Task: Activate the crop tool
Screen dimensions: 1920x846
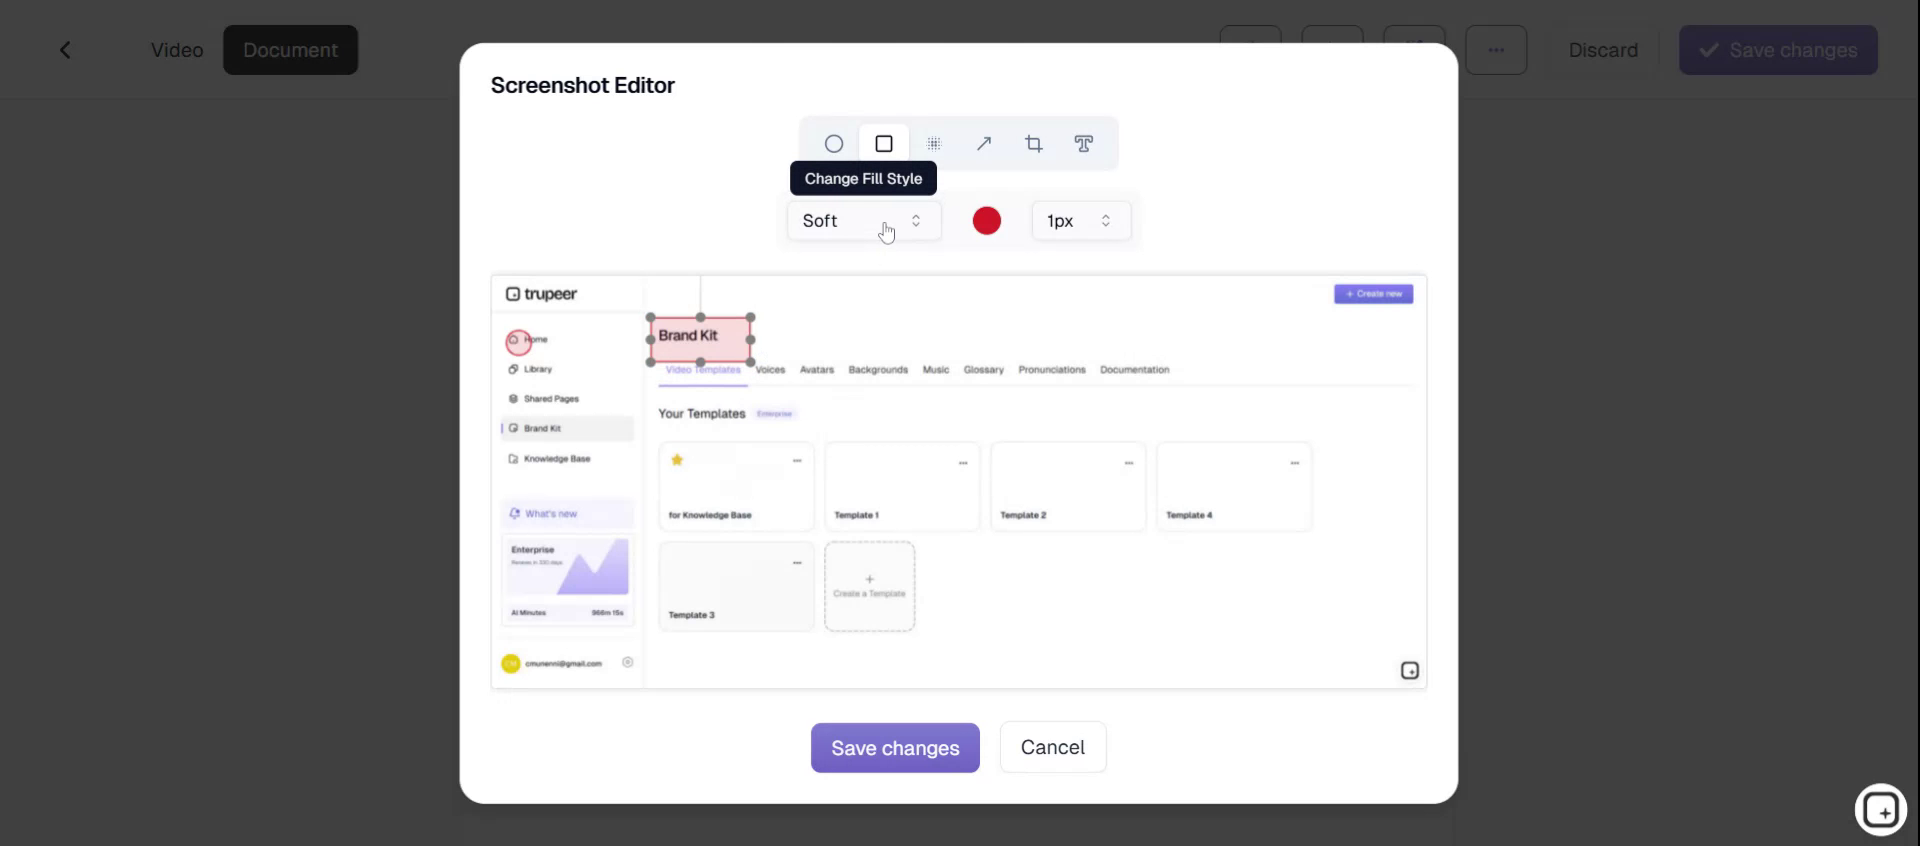Action: pos(1034,144)
